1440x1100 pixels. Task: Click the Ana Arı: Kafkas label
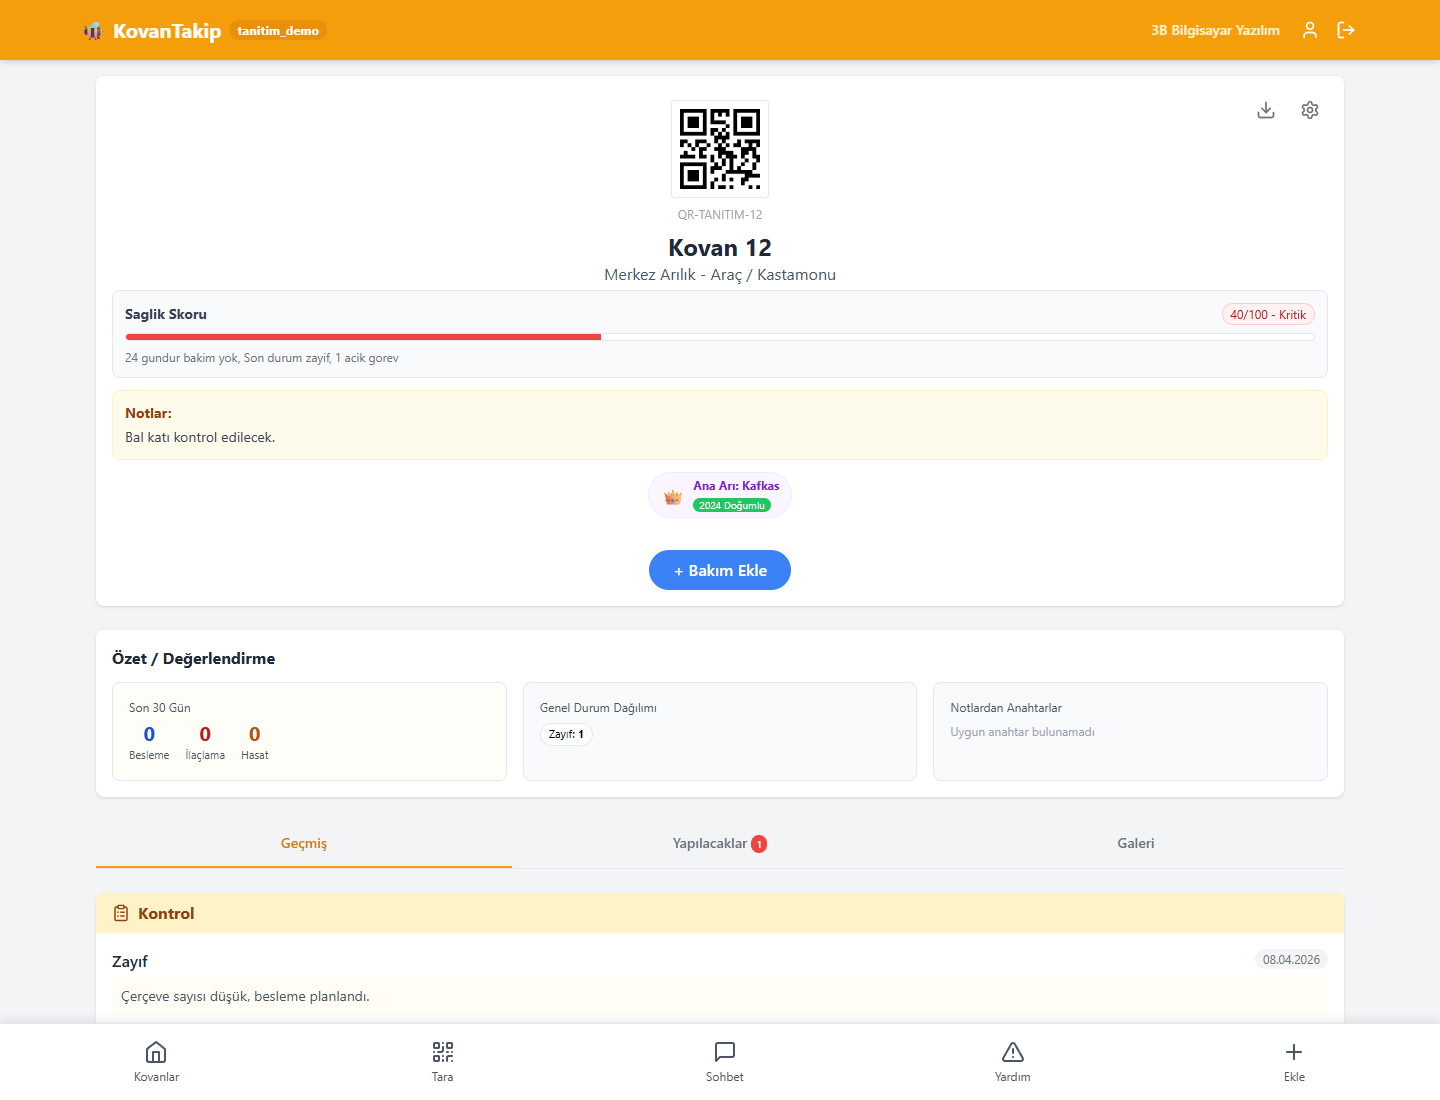pyautogui.click(x=736, y=486)
